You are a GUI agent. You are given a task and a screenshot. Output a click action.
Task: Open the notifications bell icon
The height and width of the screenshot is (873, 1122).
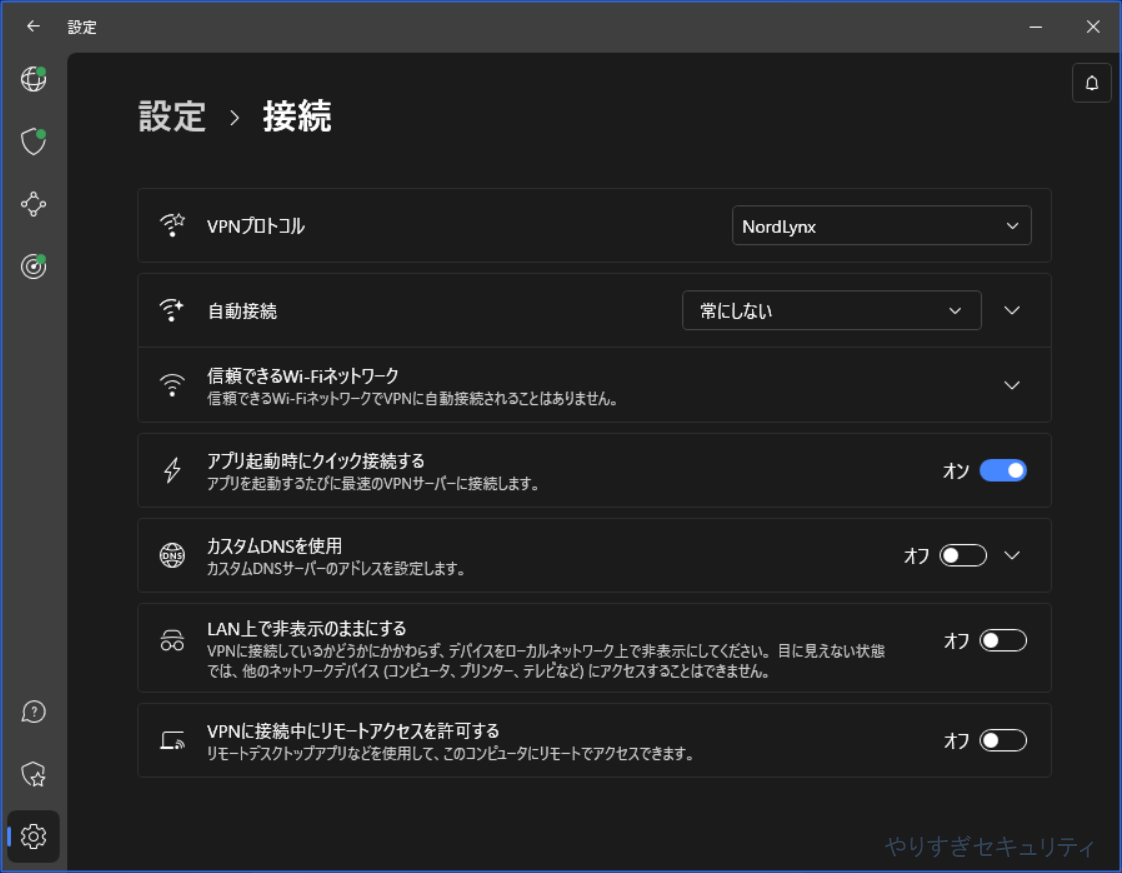click(x=1091, y=83)
